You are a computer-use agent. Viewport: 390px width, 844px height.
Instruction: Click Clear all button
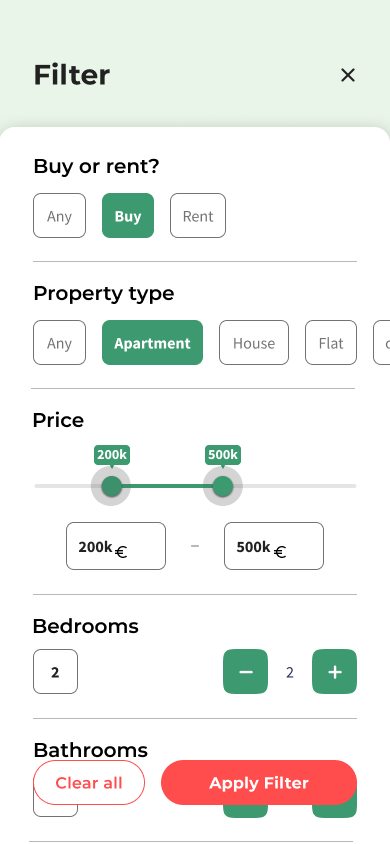tap(89, 783)
